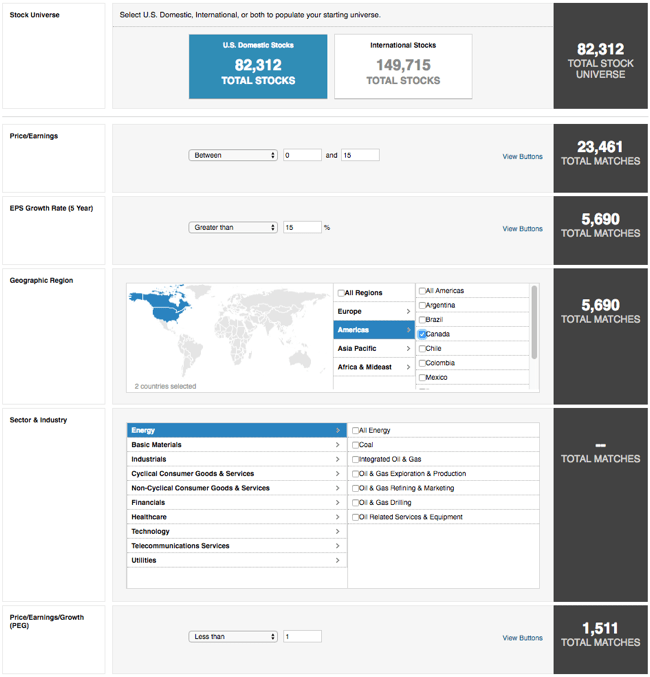The width and height of the screenshot is (650, 677).
Task: Click chevron on Telecommunications Services row
Action: tap(338, 546)
